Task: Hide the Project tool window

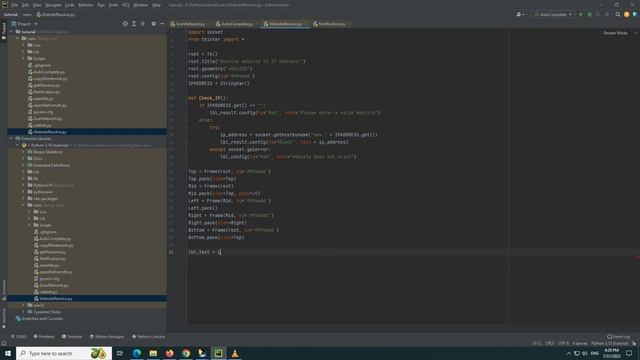Action: pos(162,24)
